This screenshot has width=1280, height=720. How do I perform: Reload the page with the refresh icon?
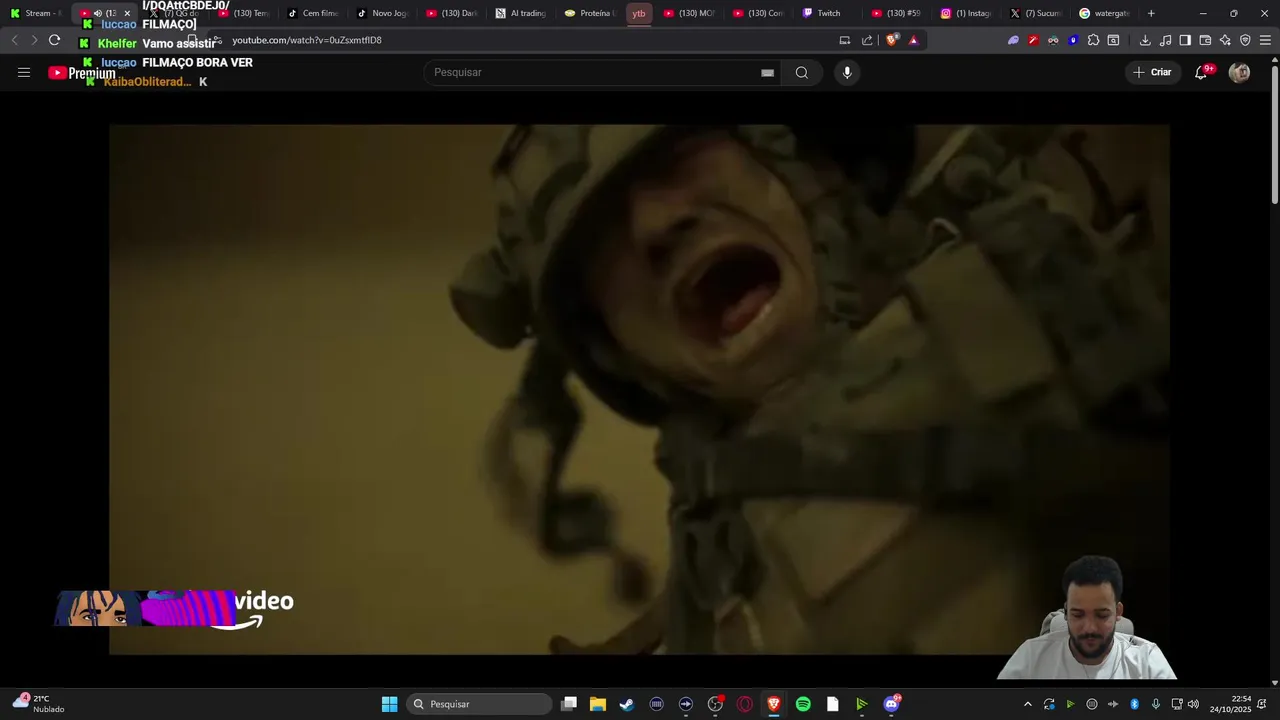click(54, 40)
